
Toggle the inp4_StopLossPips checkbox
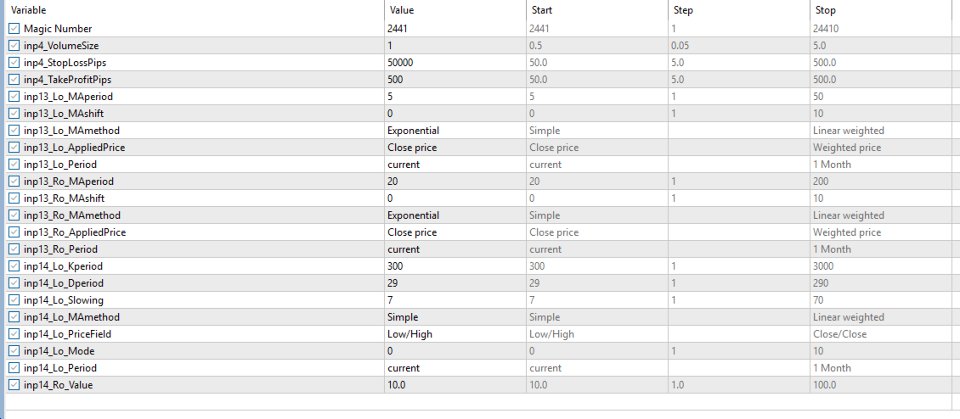tap(13, 63)
